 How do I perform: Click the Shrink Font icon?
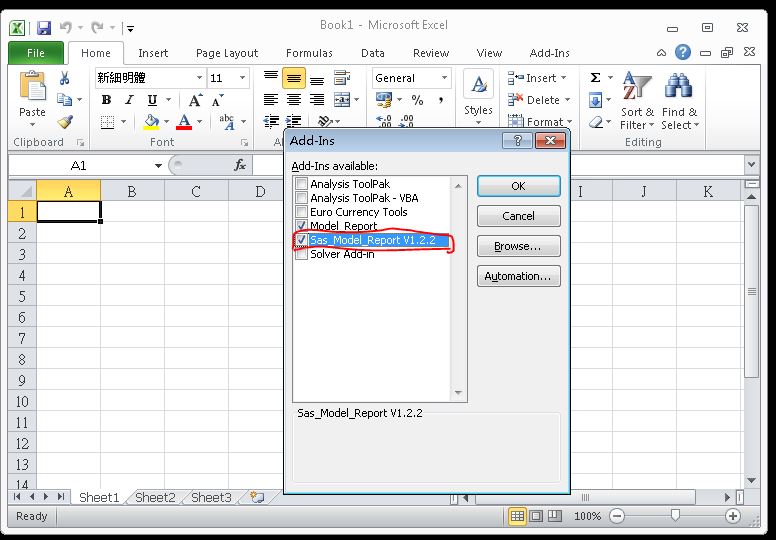pos(218,100)
